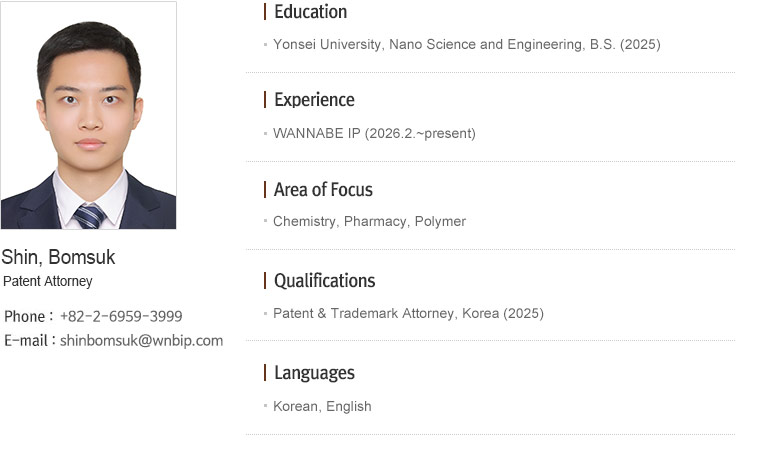Click the Yonsei University education entry

click(466, 44)
